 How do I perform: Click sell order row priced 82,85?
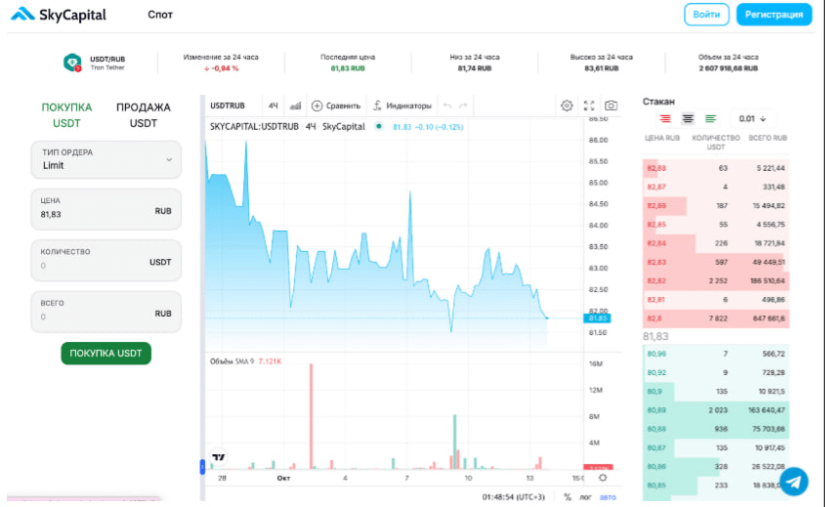(716, 225)
